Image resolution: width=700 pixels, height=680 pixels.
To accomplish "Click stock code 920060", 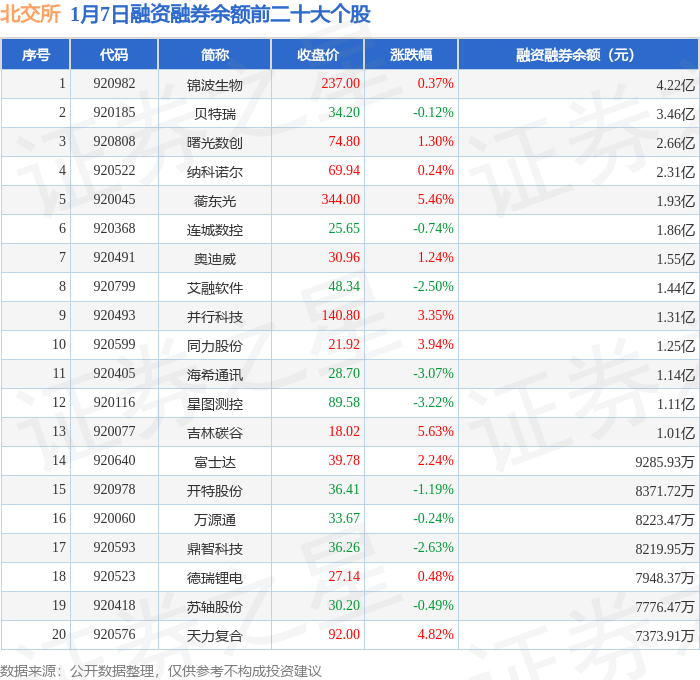I will tap(114, 519).
